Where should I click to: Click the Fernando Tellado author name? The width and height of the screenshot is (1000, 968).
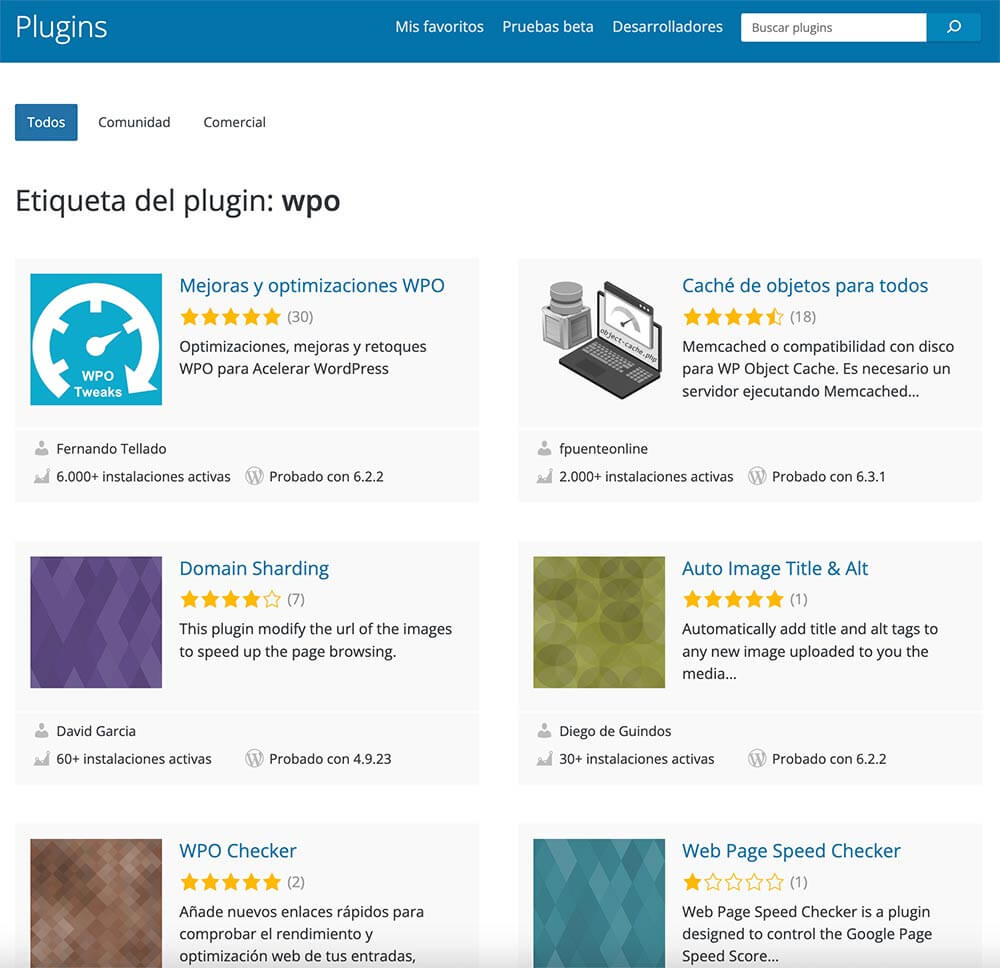pos(112,449)
